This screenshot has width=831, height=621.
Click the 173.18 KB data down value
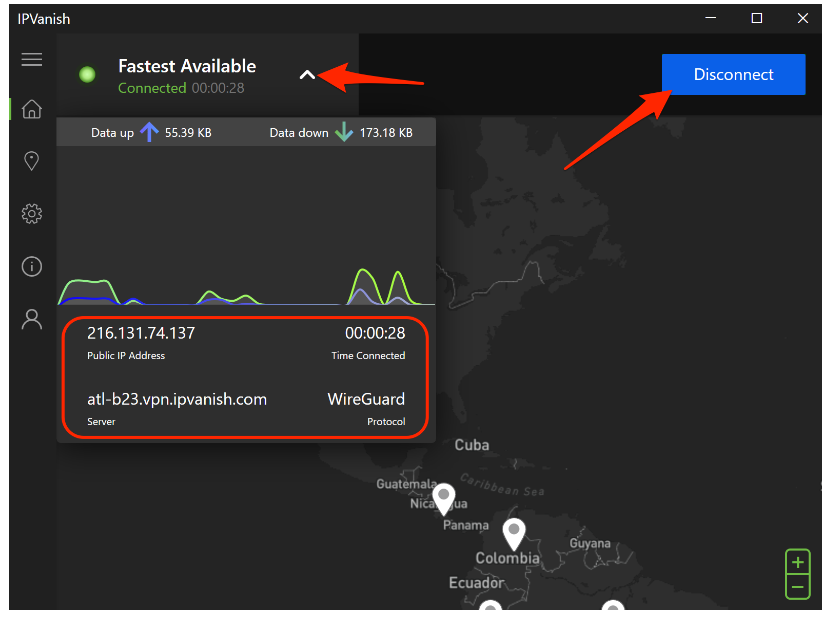(386, 132)
